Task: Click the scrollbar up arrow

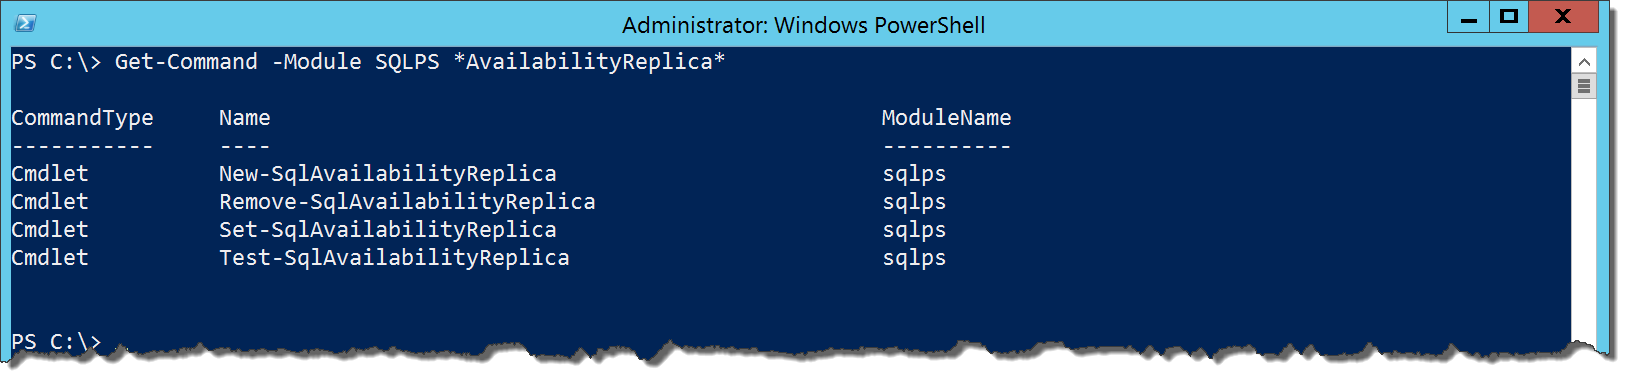Action: coord(1584,61)
